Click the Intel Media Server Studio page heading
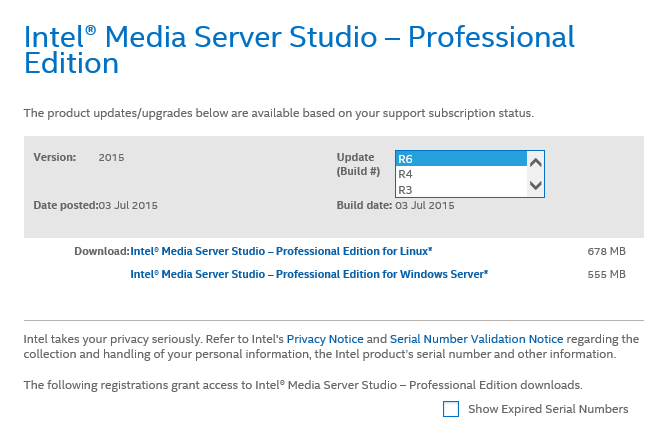 click(299, 50)
